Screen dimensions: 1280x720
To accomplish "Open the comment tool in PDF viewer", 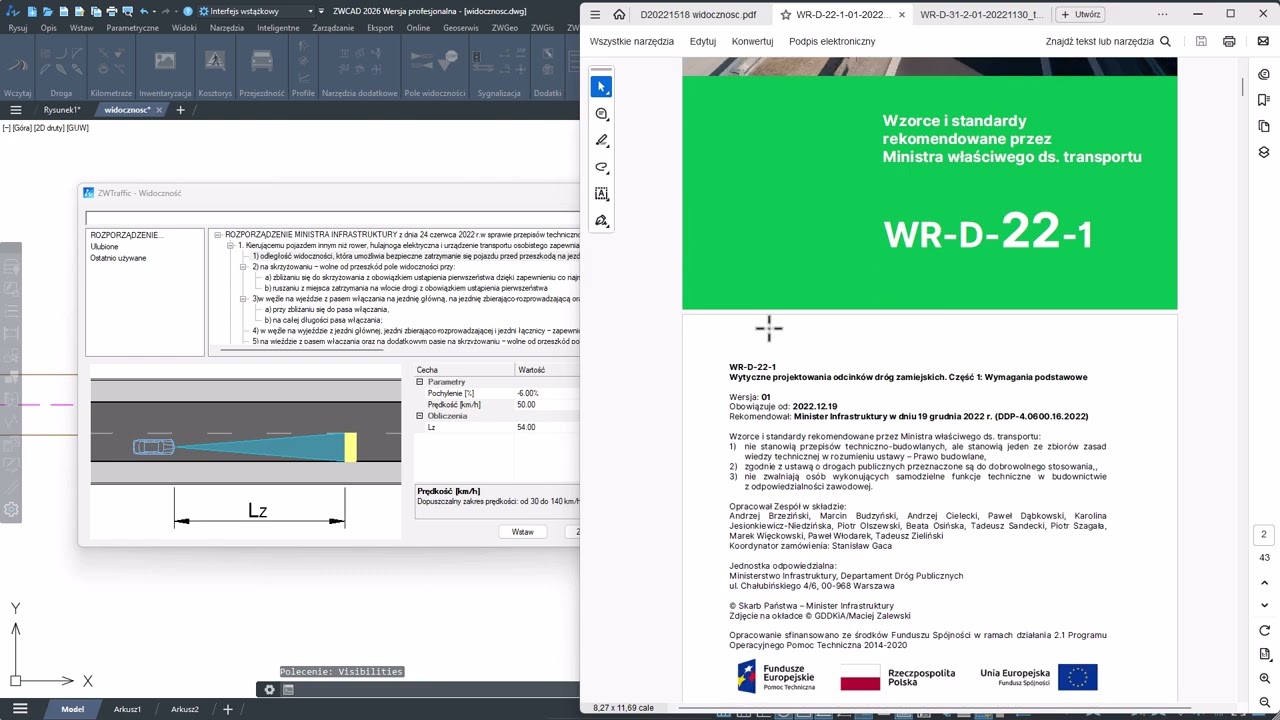I will 601,114.
